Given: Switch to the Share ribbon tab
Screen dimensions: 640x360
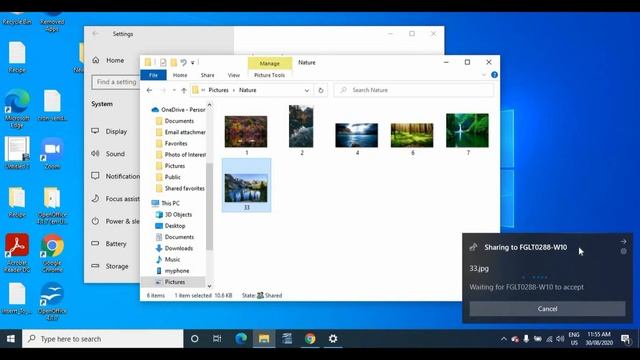Looking at the screenshot, I should click(207, 75).
